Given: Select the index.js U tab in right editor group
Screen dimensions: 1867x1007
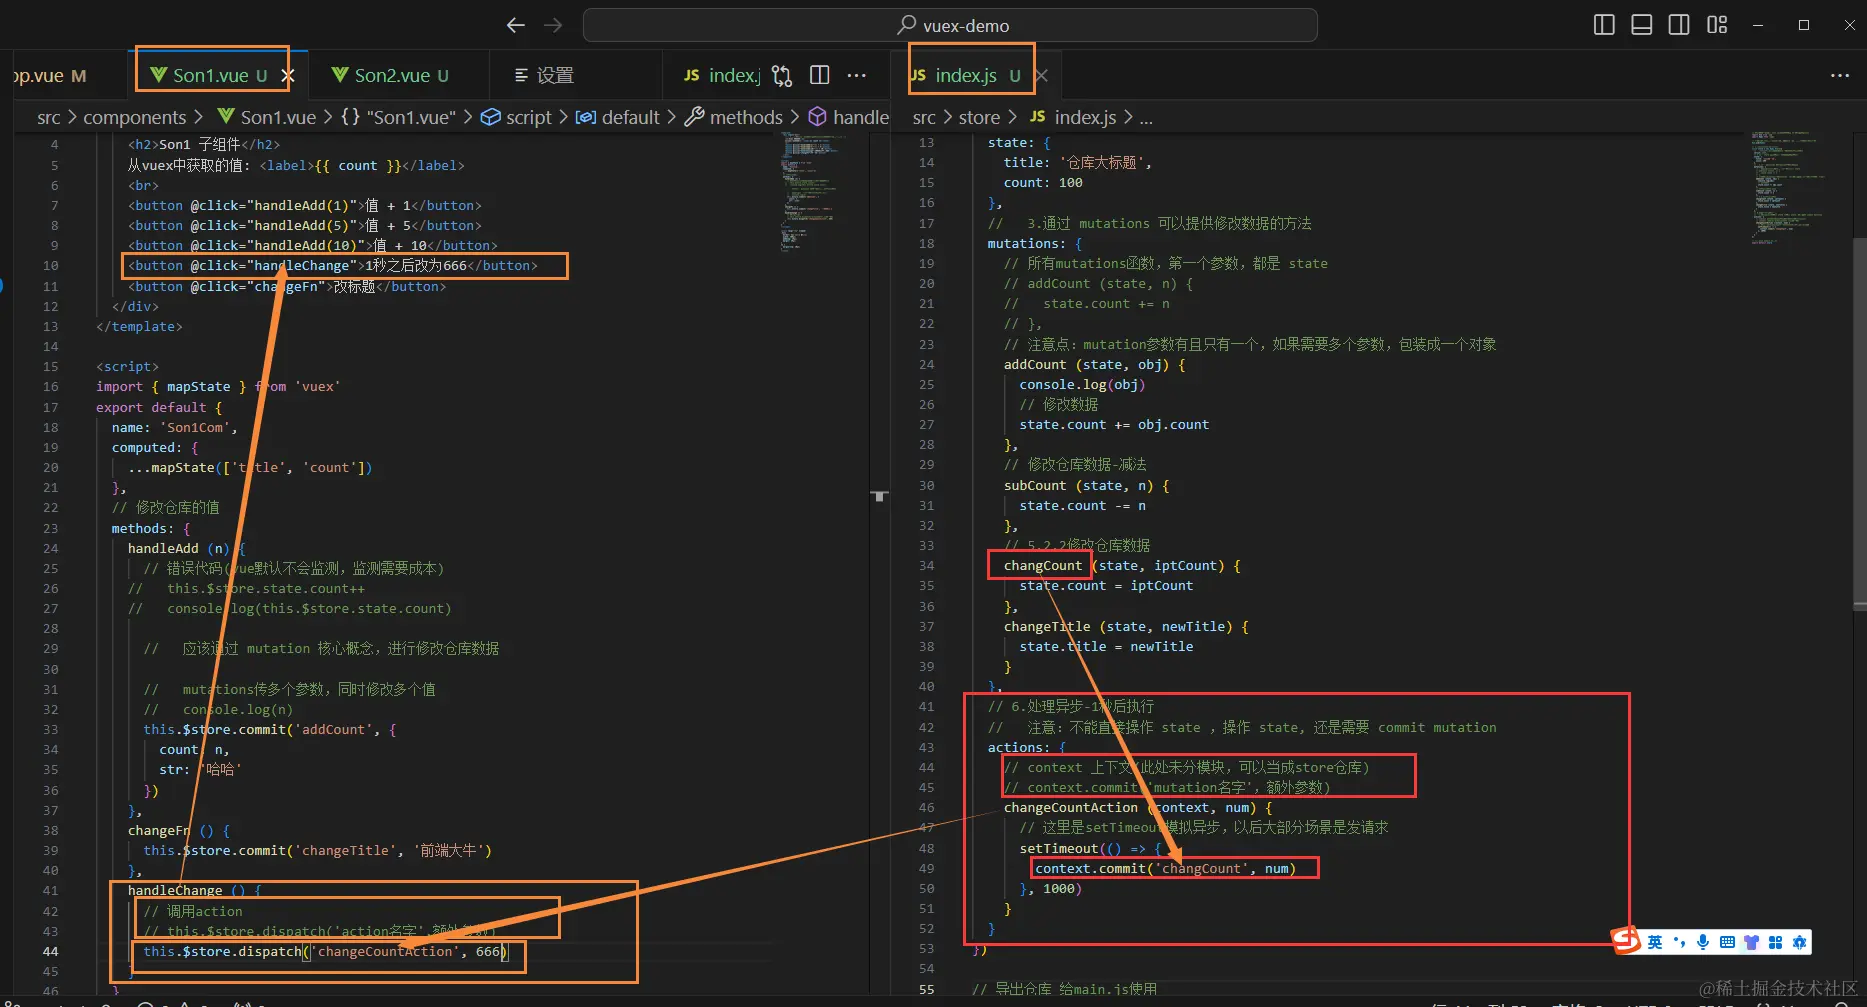Looking at the screenshot, I should (966, 75).
